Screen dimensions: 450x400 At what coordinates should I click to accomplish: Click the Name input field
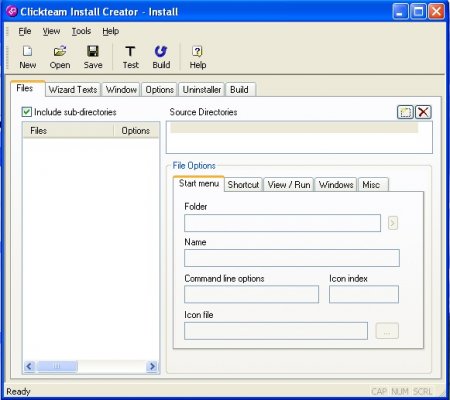[292, 258]
